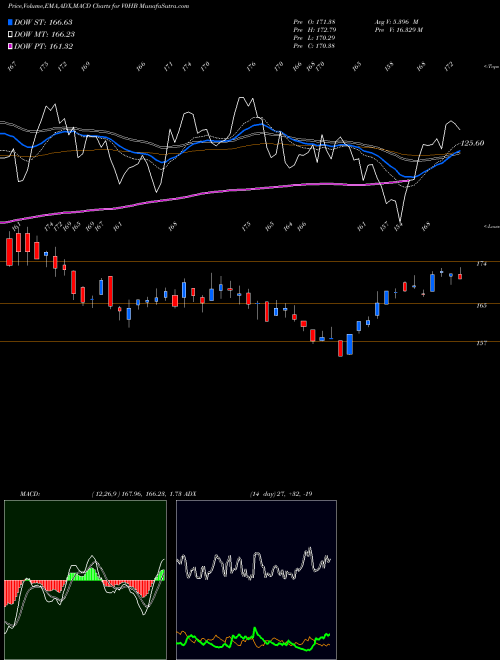Click the last red candlestick on the right

(x=460, y=277)
